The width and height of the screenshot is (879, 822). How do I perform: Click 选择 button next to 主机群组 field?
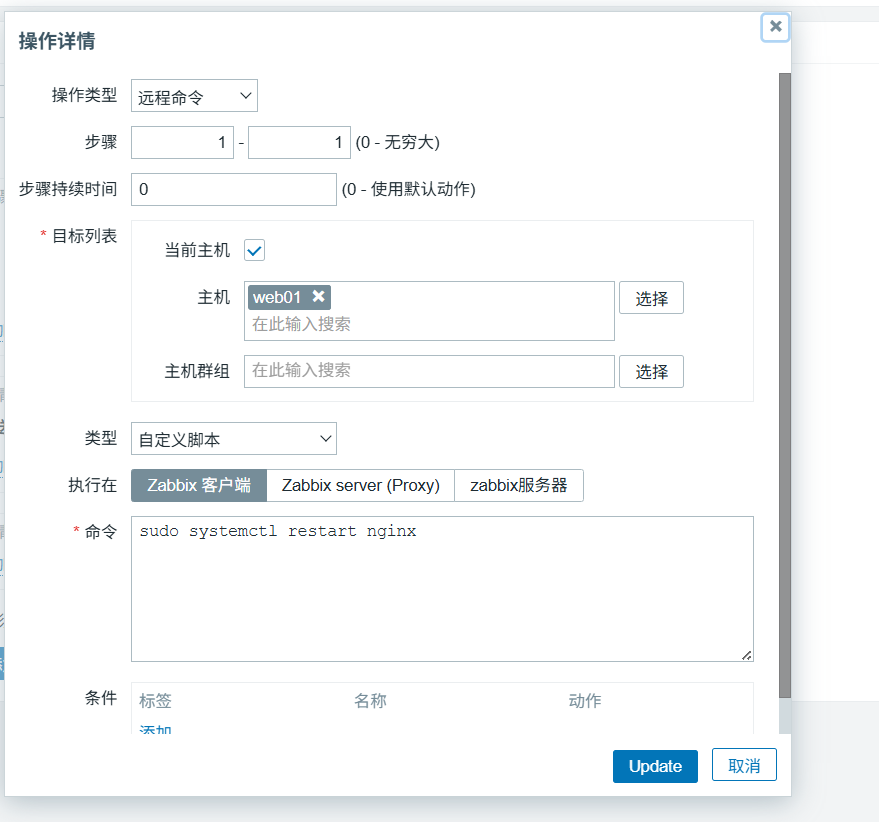(x=651, y=371)
